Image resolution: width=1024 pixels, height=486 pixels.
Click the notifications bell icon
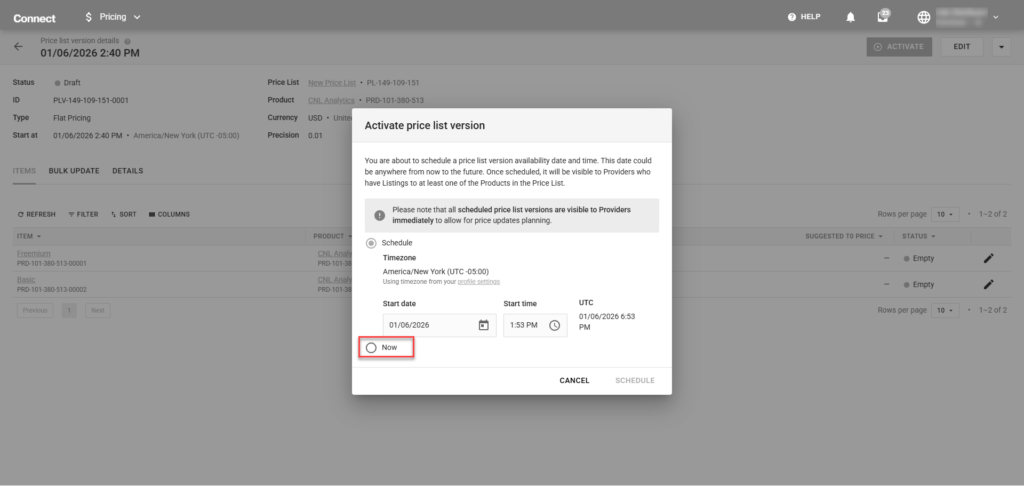click(x=851, y=17)
